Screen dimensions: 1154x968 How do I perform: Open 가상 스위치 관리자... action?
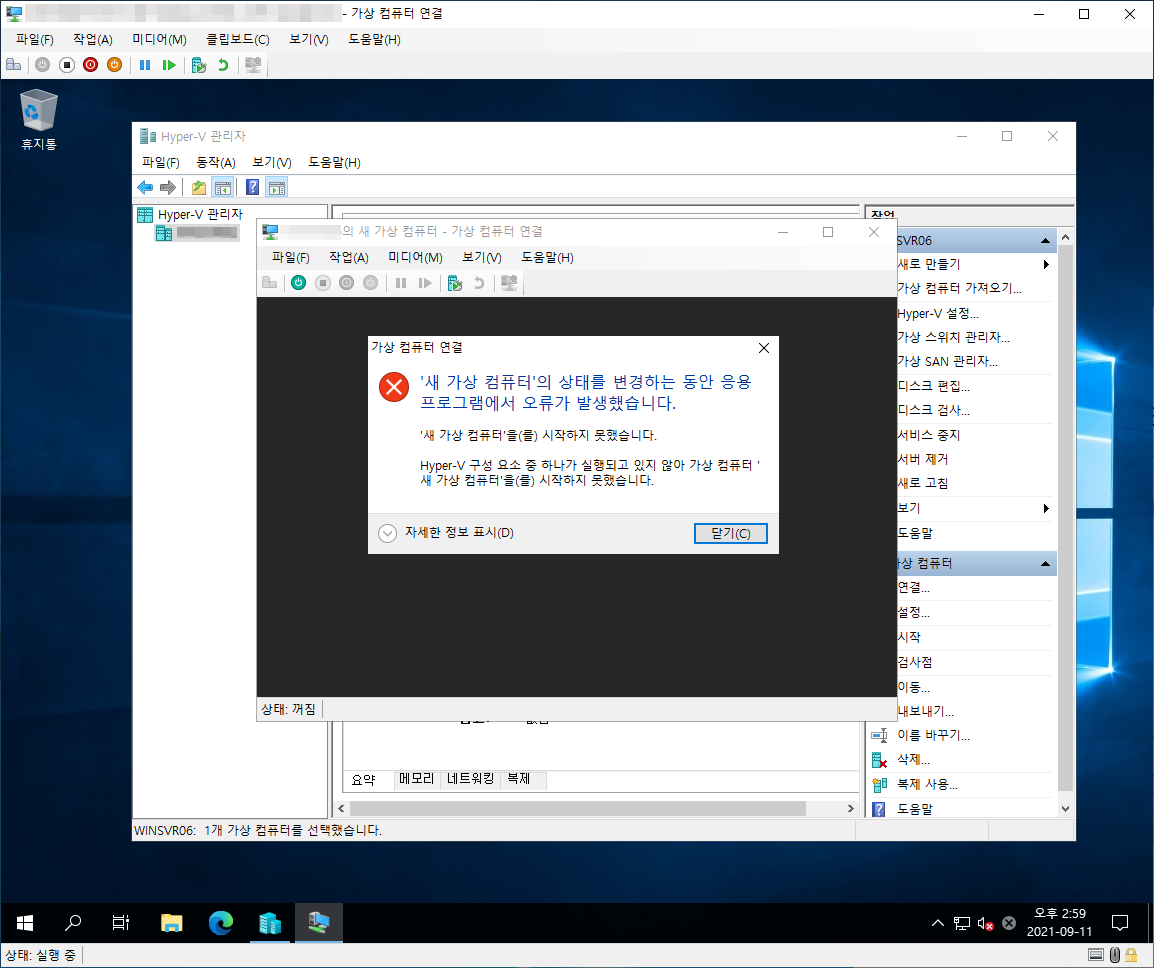point(953,337)
